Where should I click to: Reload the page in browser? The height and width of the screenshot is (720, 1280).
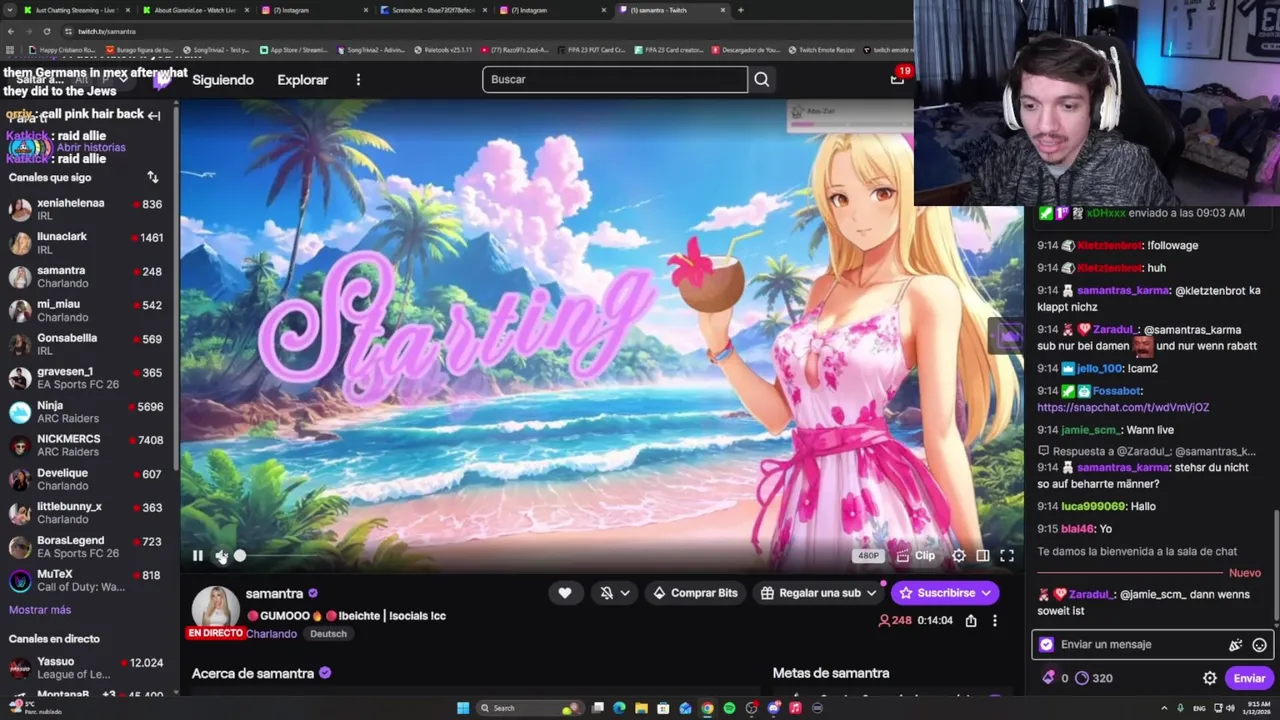tap(46, 31)
